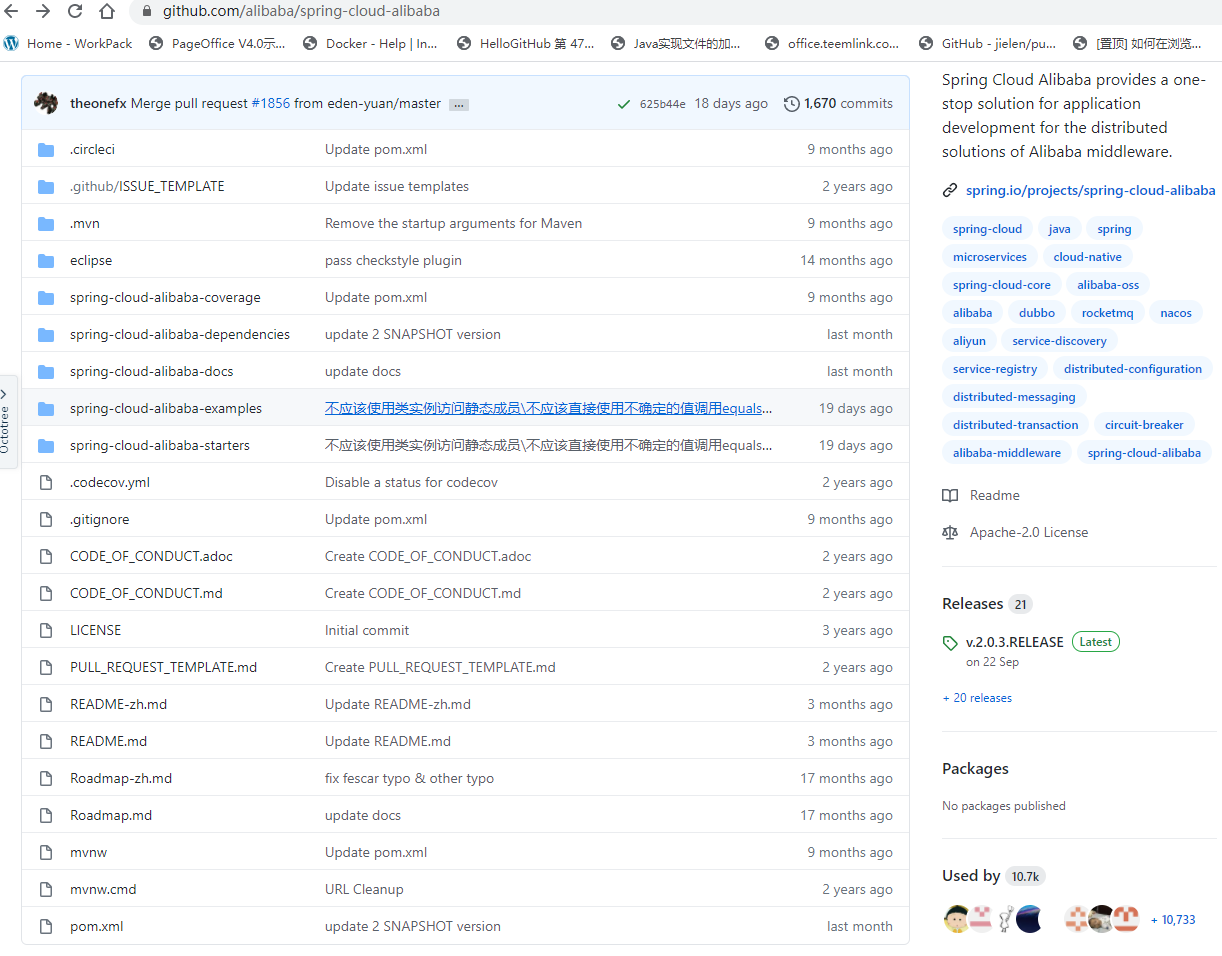The width and height of the screenshot is (1222, 956).
Task: Open spring.io/projects/spring-cloud-alibaba link
Action: (x=1091, y=190)
